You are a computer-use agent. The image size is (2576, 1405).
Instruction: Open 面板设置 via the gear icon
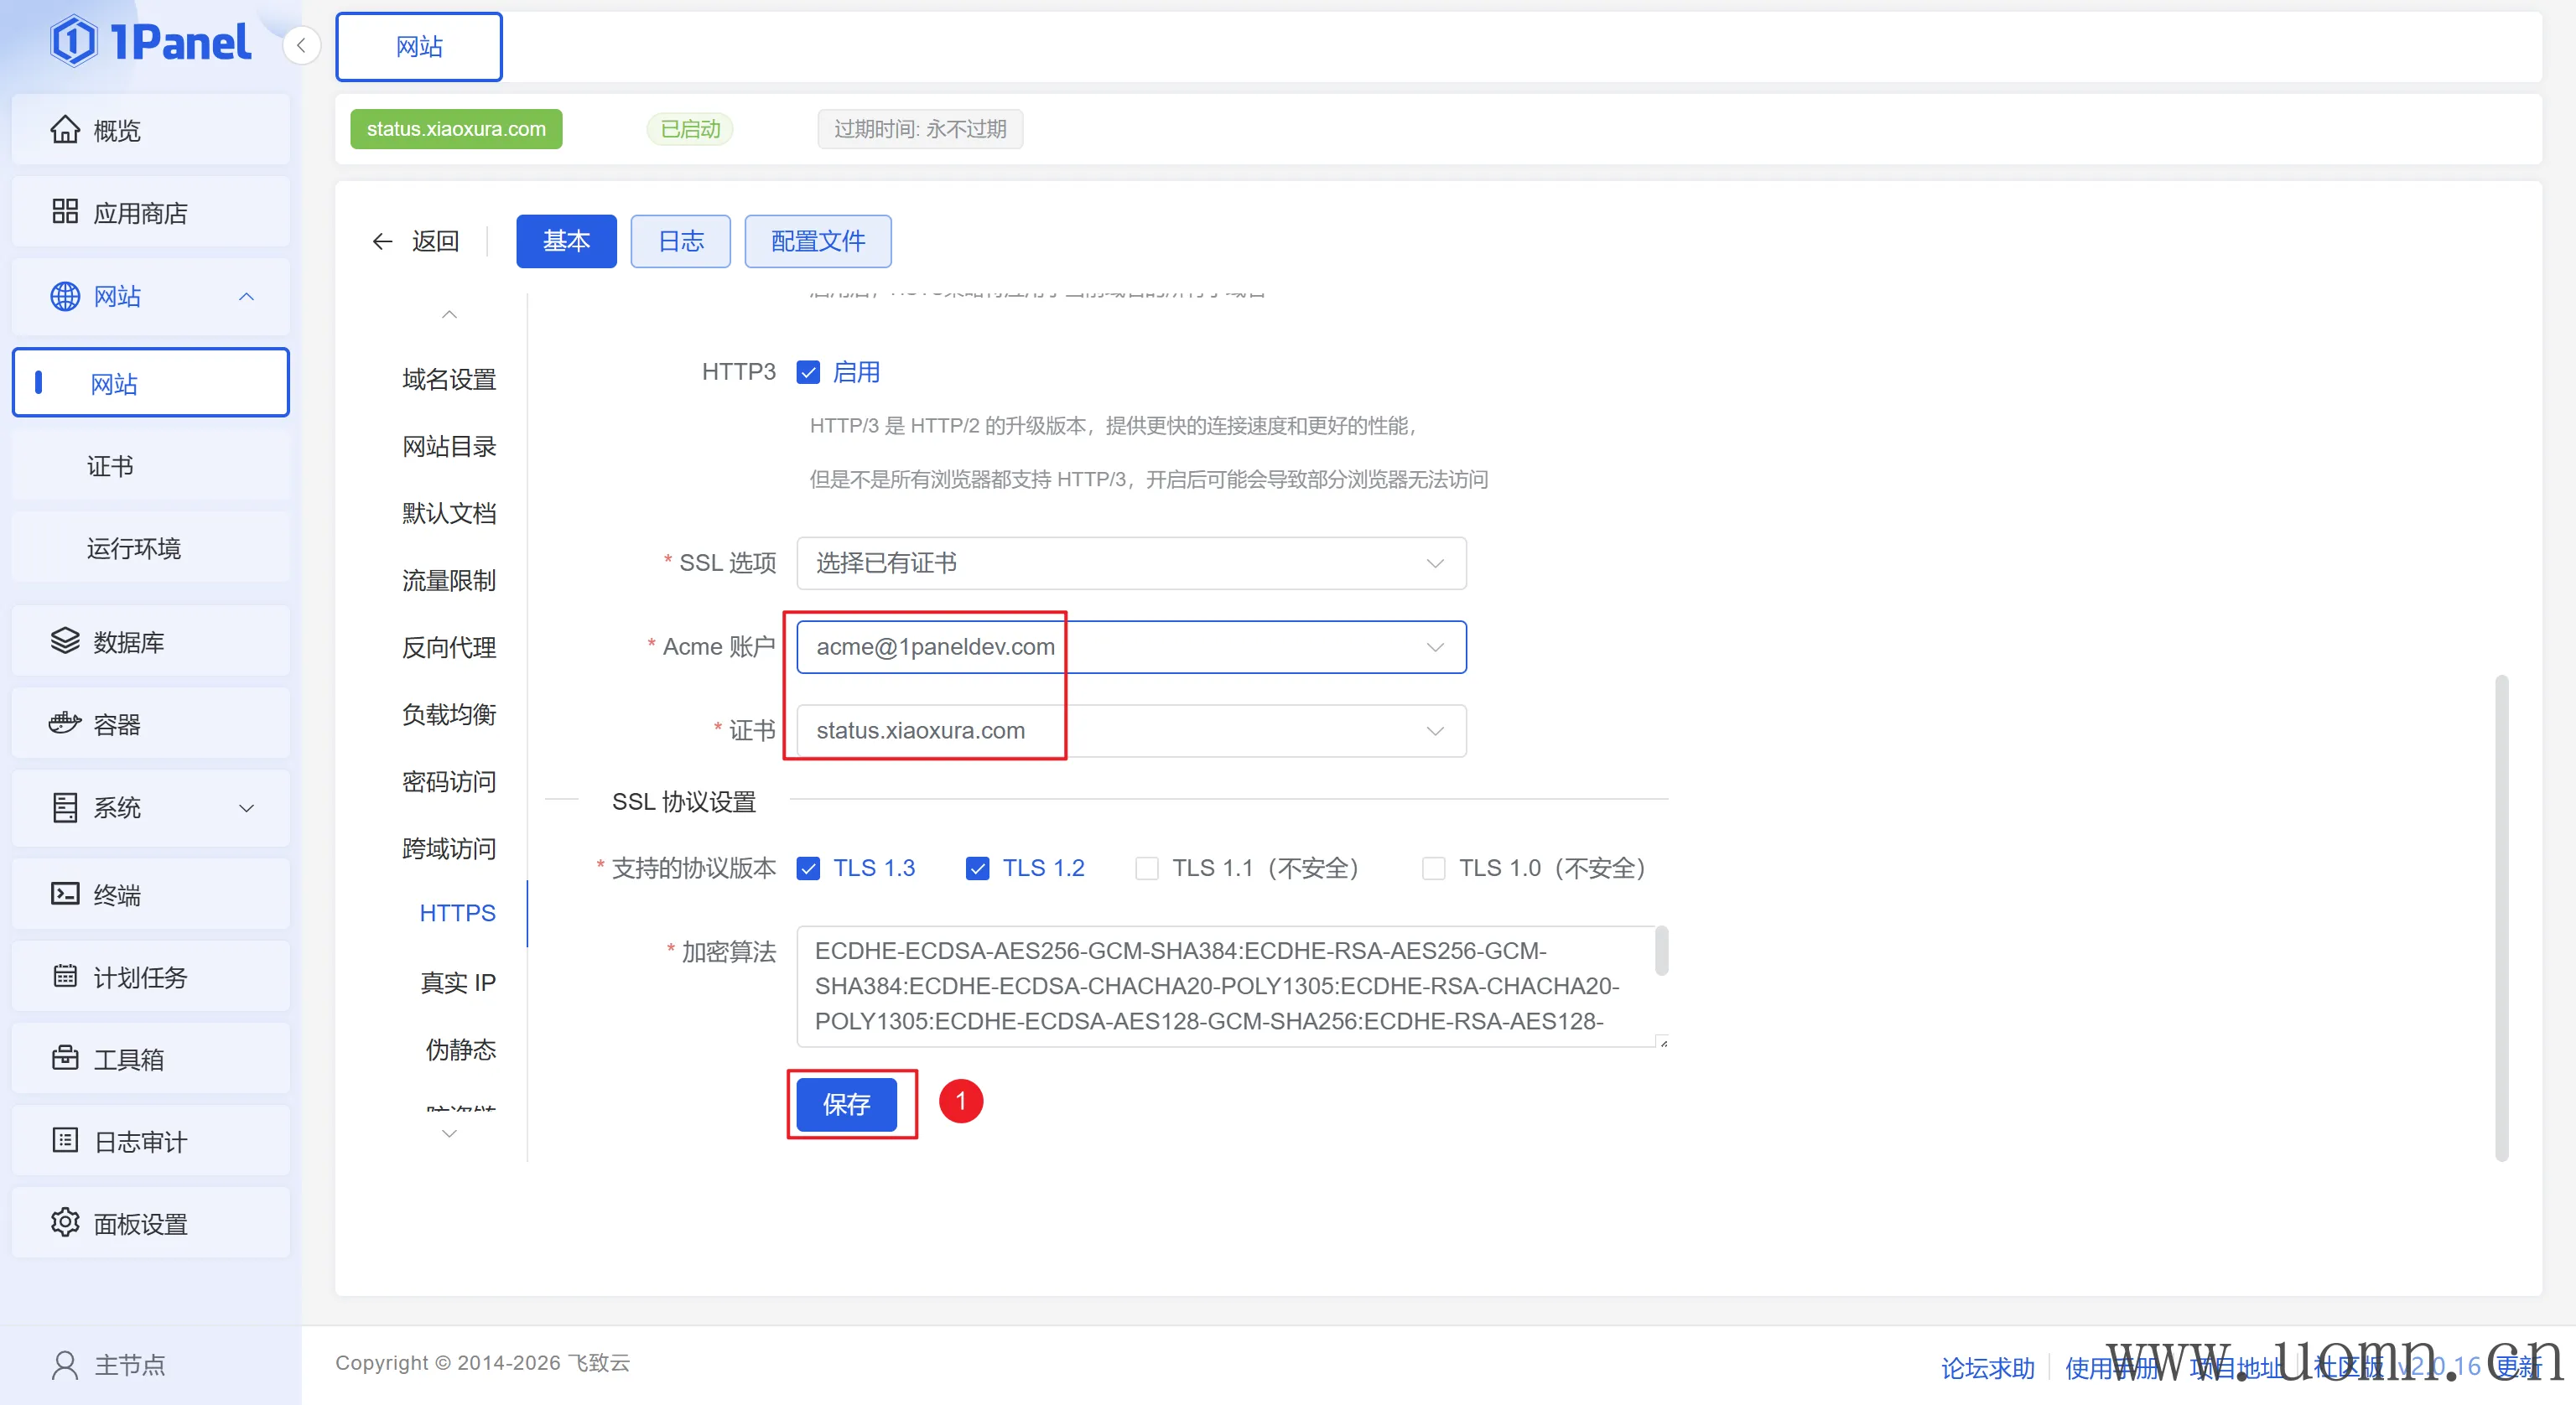65,1222
